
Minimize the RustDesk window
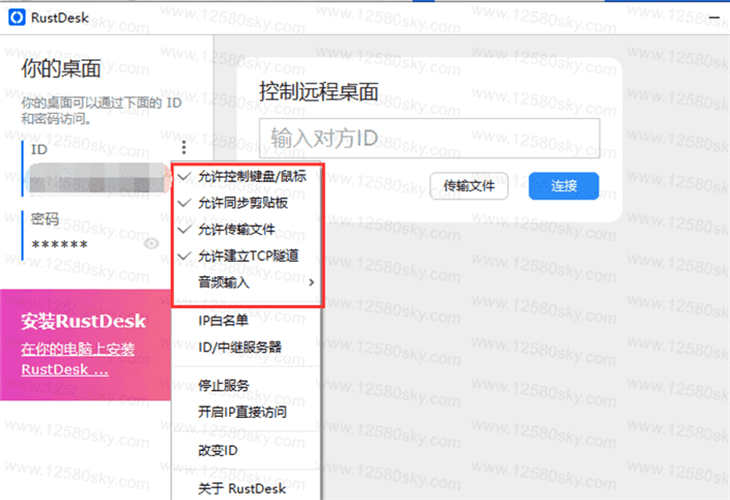pos(714,18)
